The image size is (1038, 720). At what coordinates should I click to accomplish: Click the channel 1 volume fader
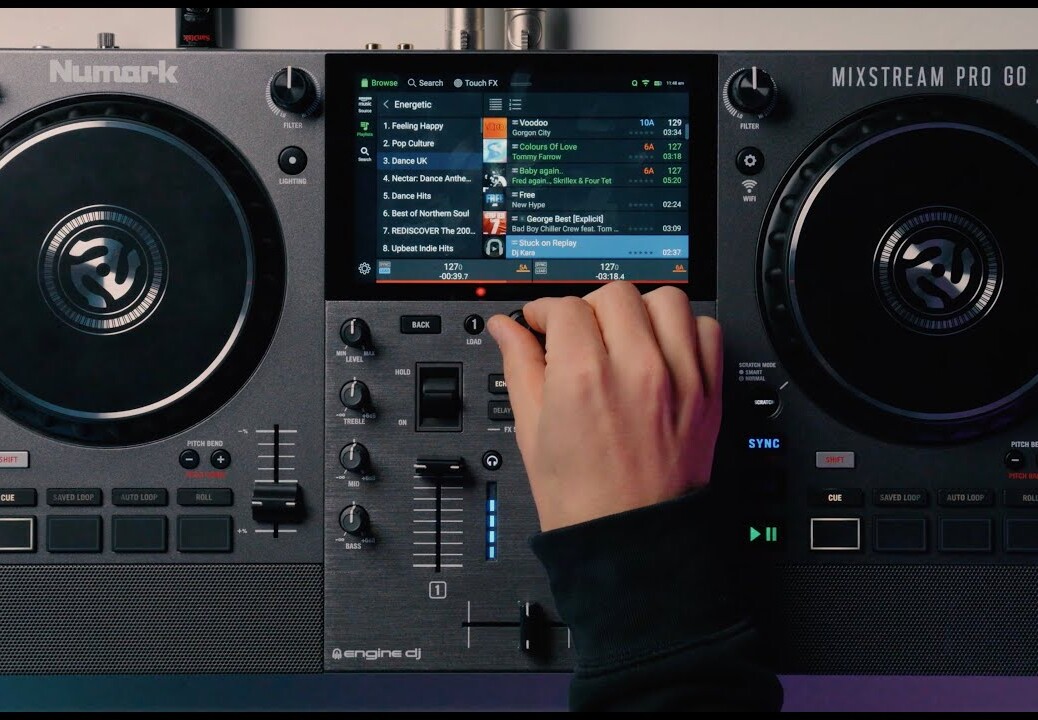pos(438,467)
